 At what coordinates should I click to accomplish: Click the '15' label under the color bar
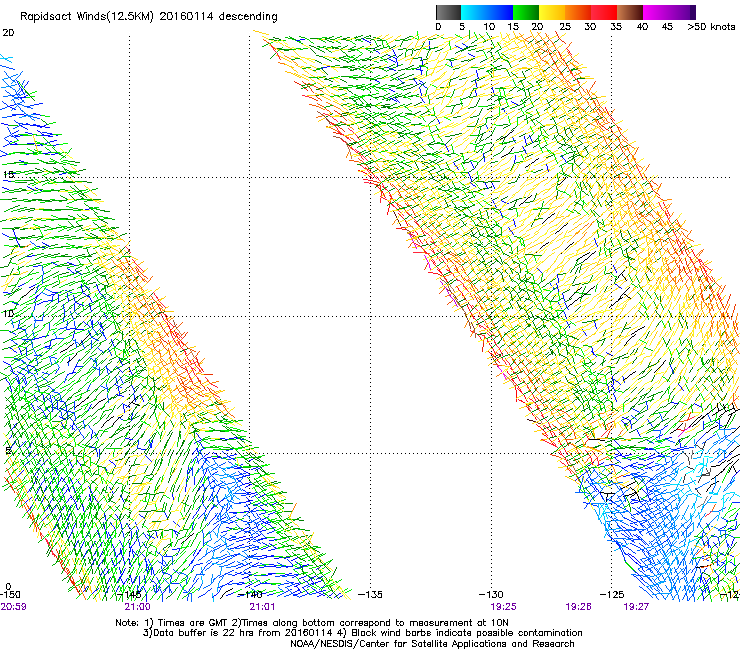[x=513, y=27]
